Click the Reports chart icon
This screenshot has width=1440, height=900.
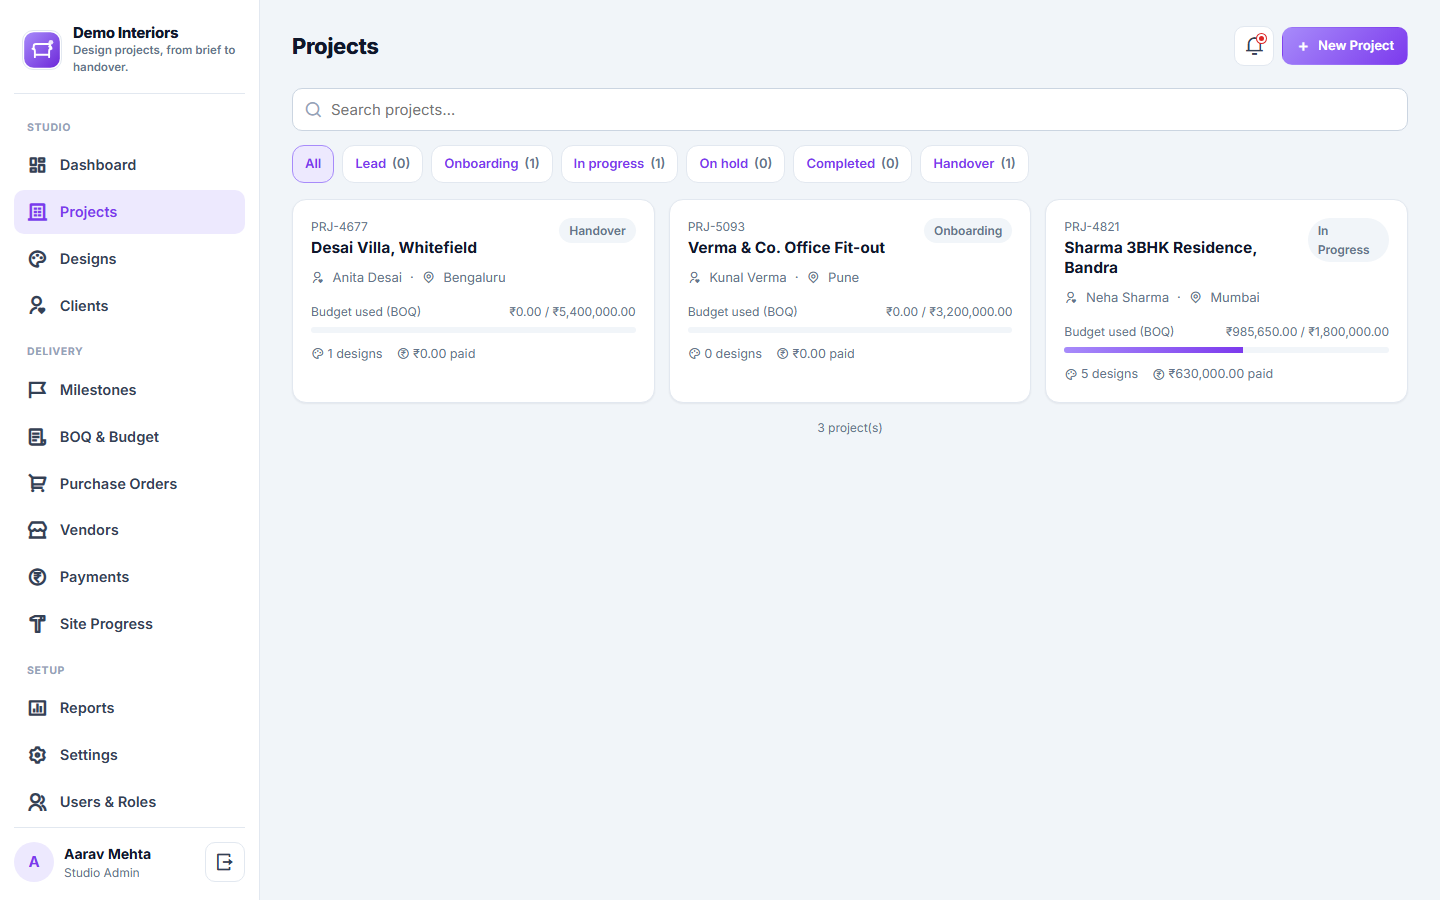[38, 708]
